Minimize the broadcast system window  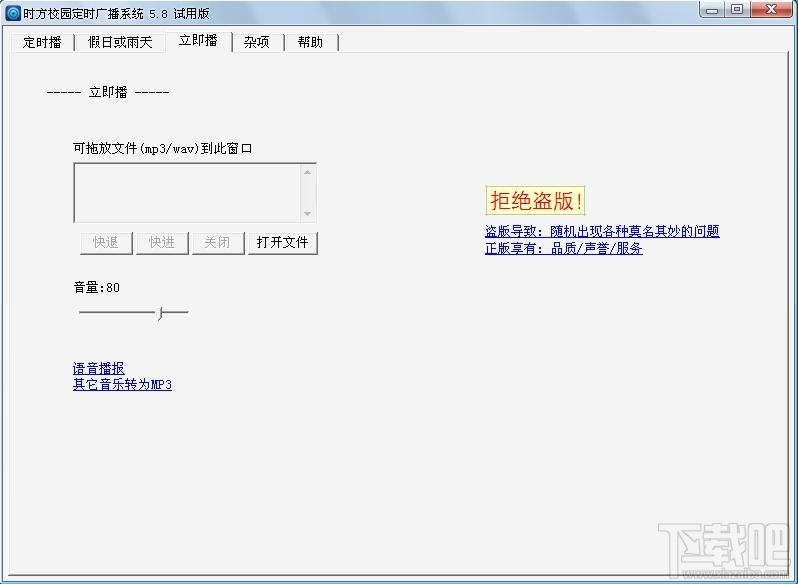pos(712,10)
